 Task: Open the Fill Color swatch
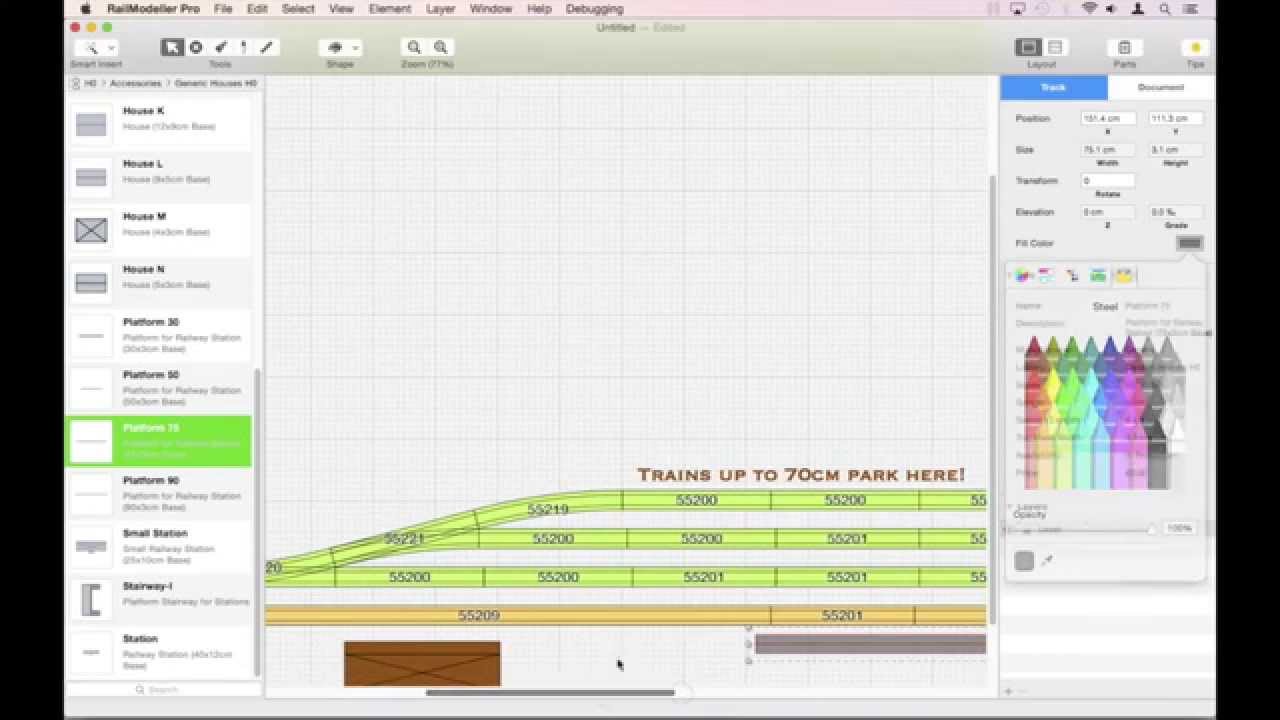tap(1189, 243)
